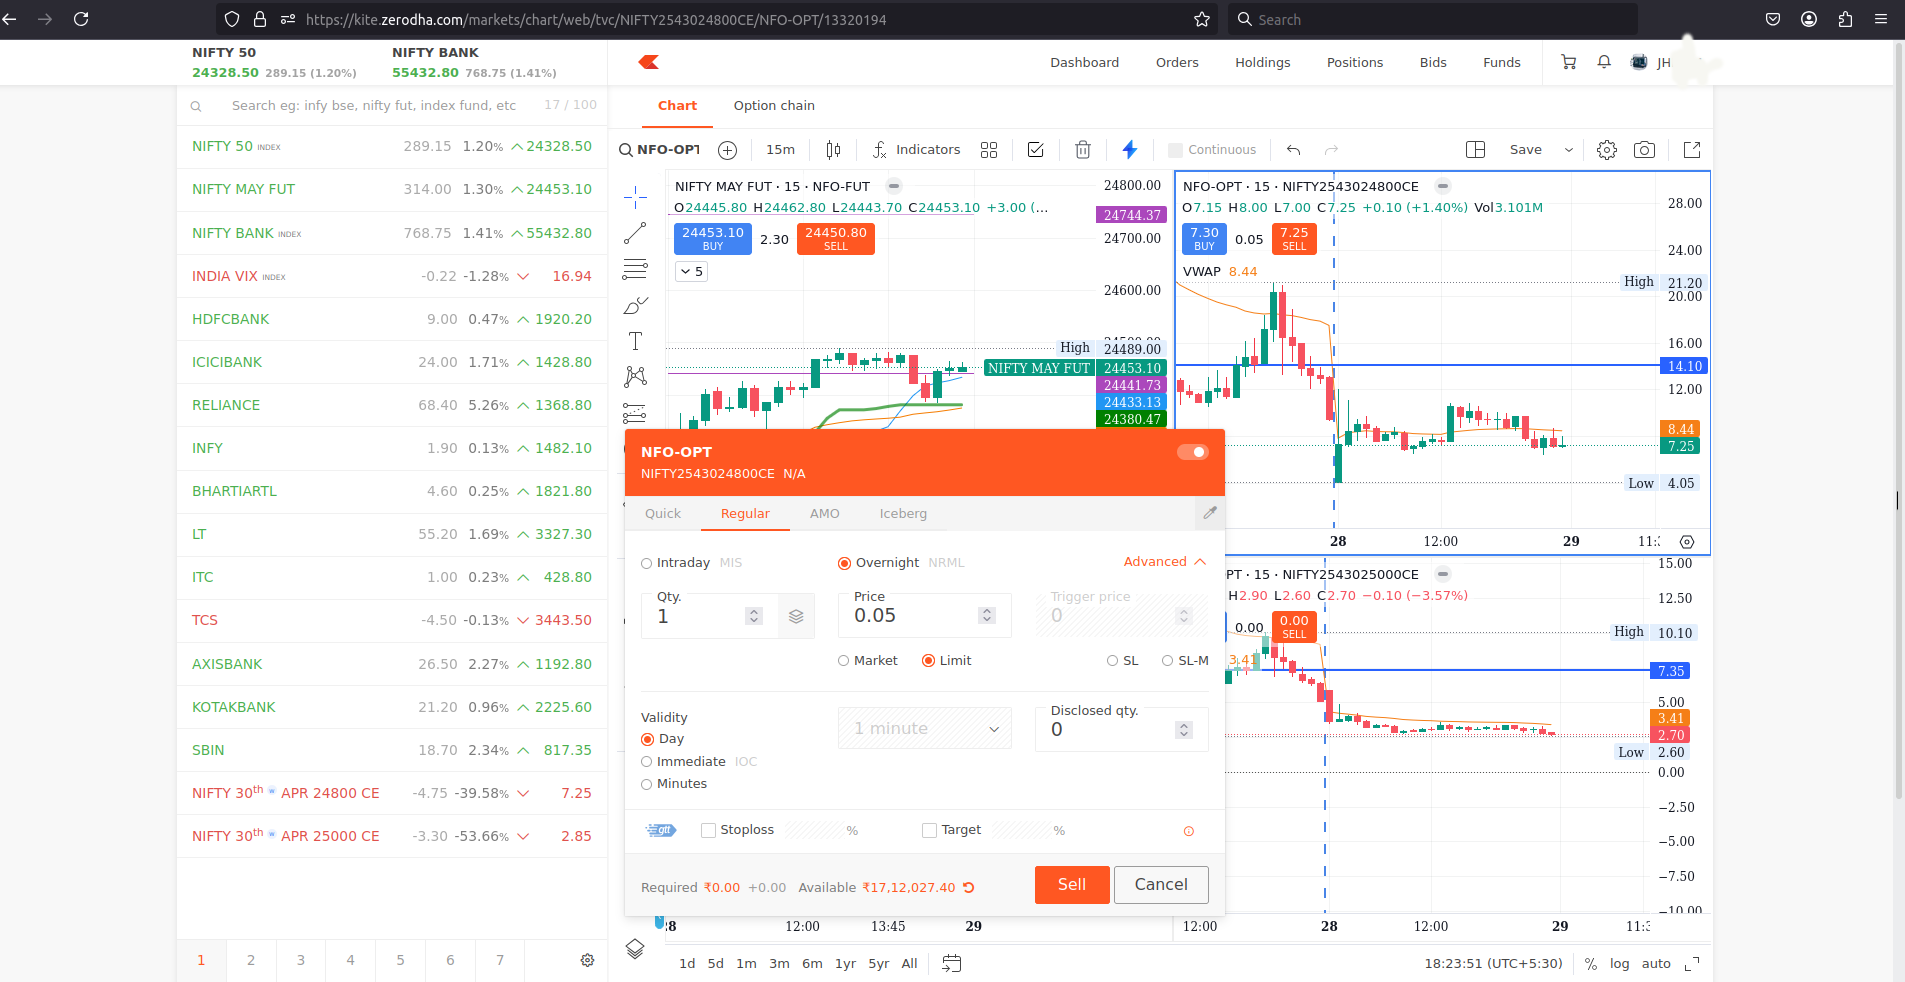The width and height of the screenshot is (1905, 982).
Task: Refresh available margin amount
Action: (x=969, y=888)
